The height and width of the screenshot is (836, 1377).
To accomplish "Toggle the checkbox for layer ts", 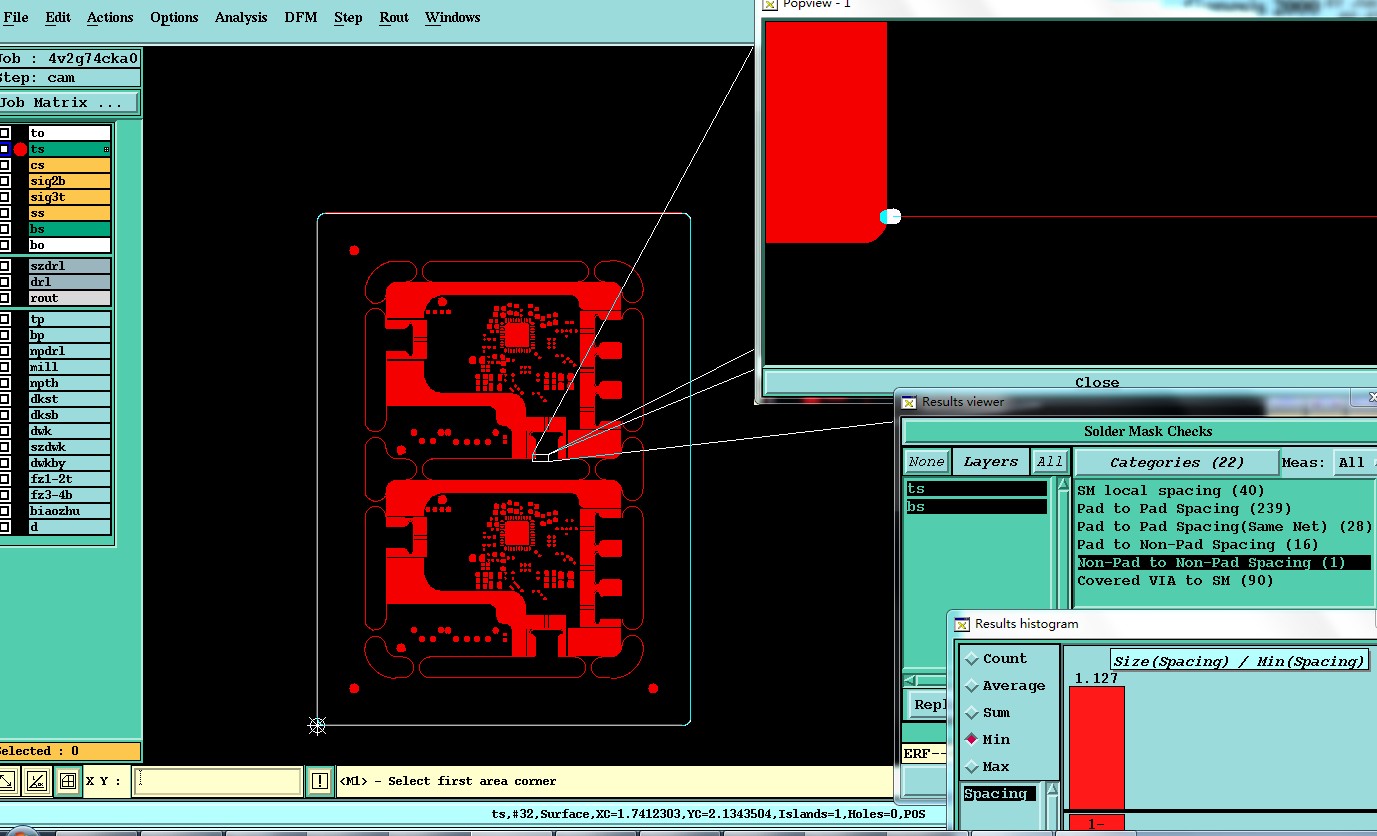I will point(5,149).
